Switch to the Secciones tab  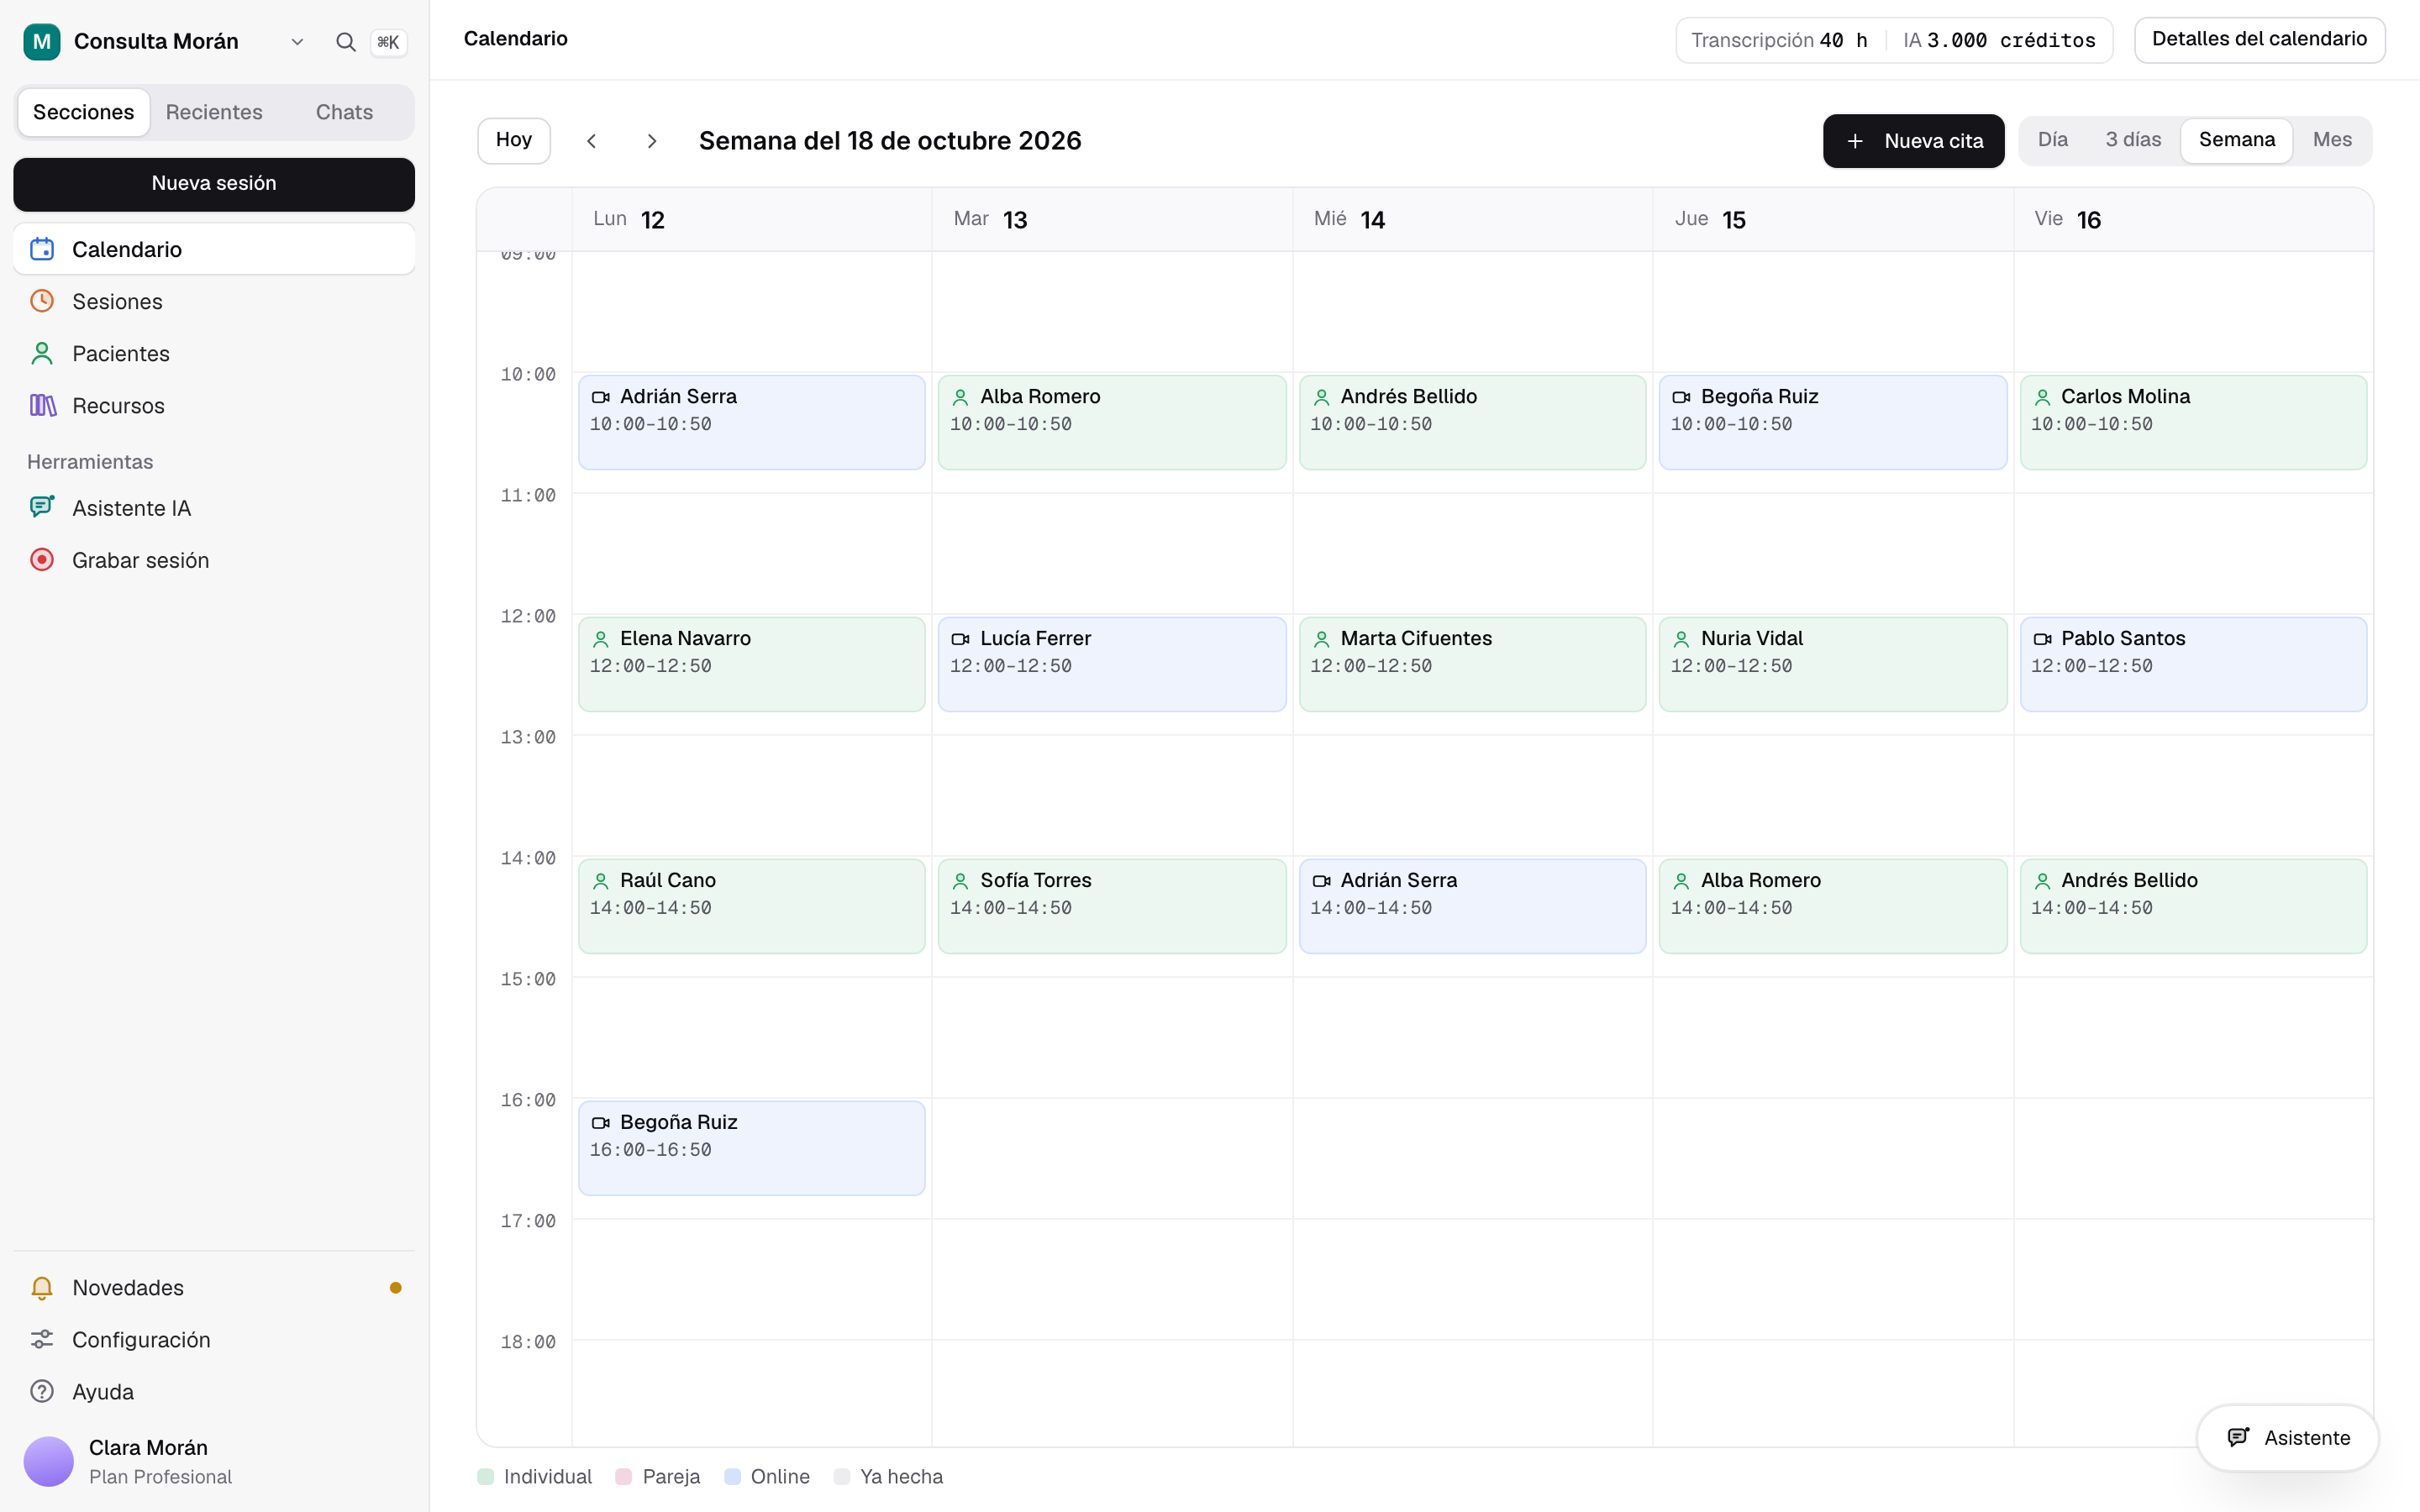coord(83,112)
